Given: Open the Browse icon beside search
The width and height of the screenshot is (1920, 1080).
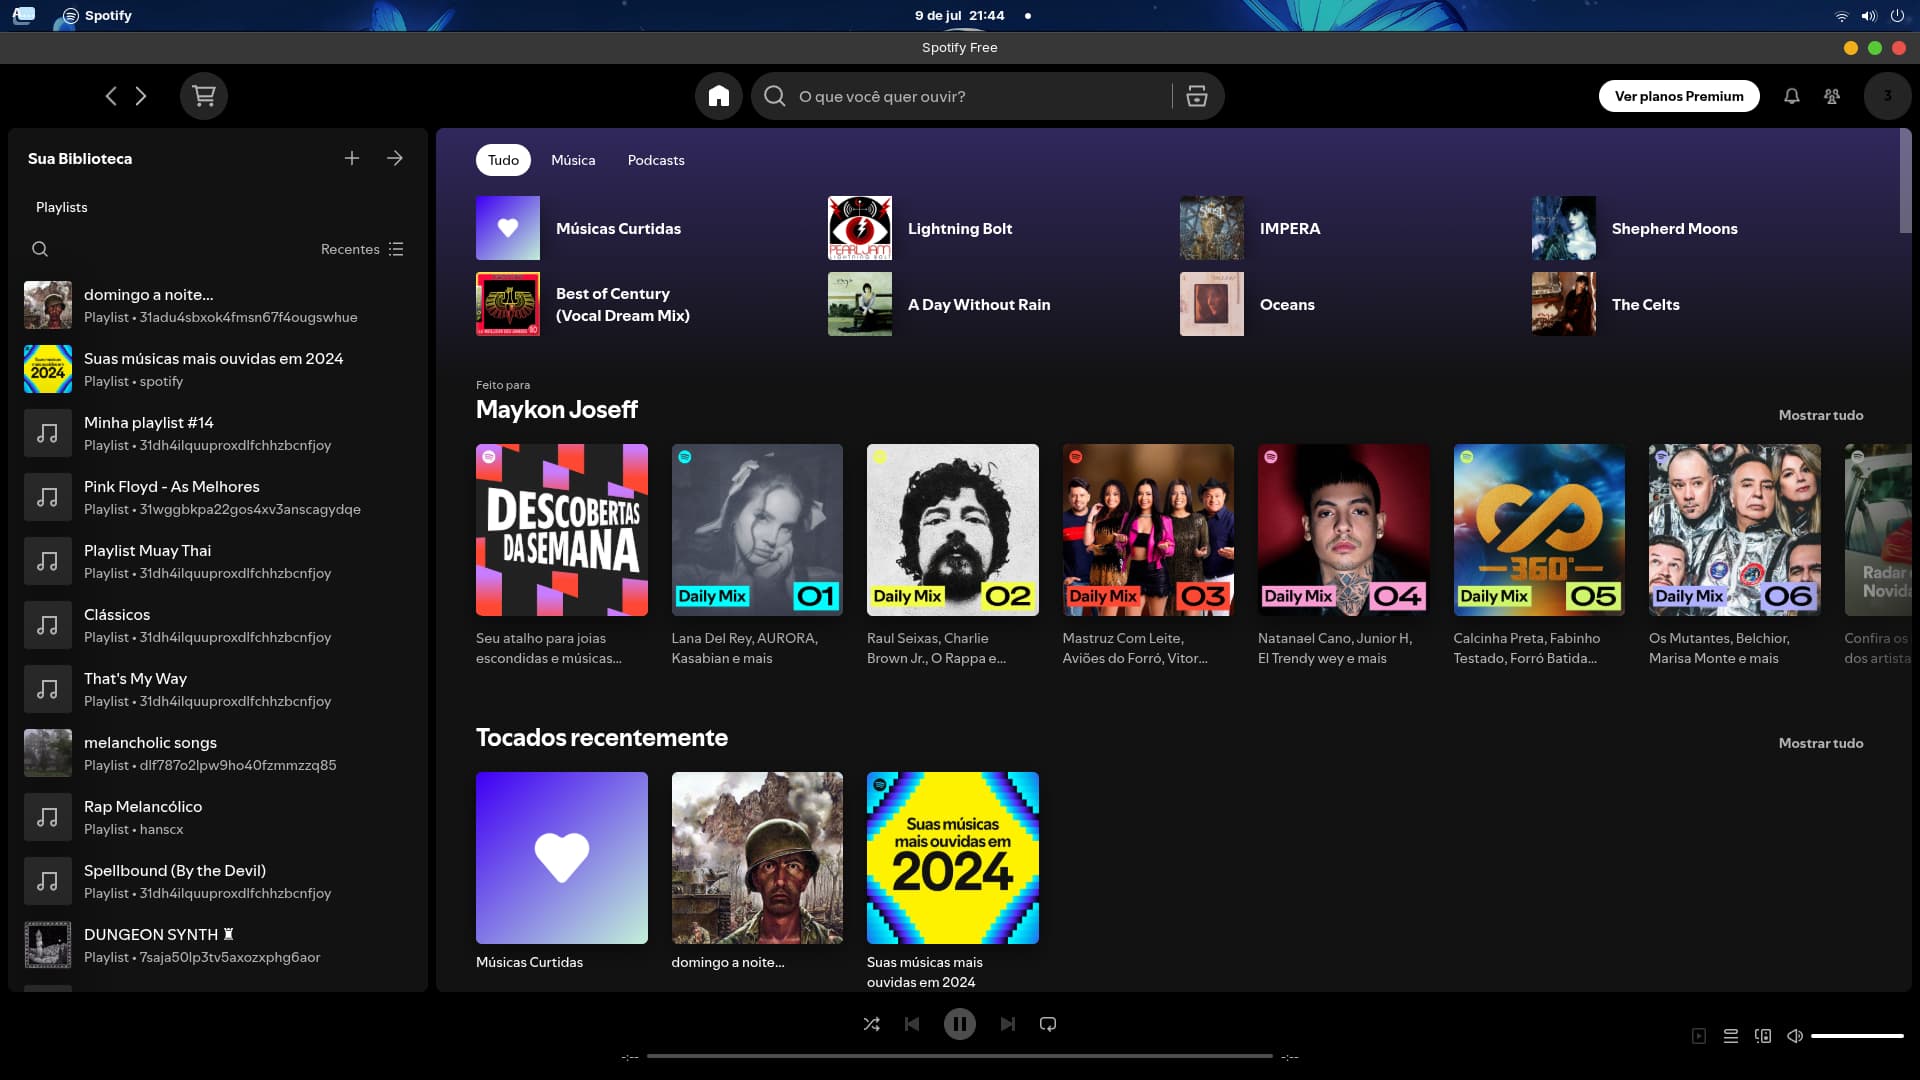Looking at the screenshot, I should [x=1197, y=96].
